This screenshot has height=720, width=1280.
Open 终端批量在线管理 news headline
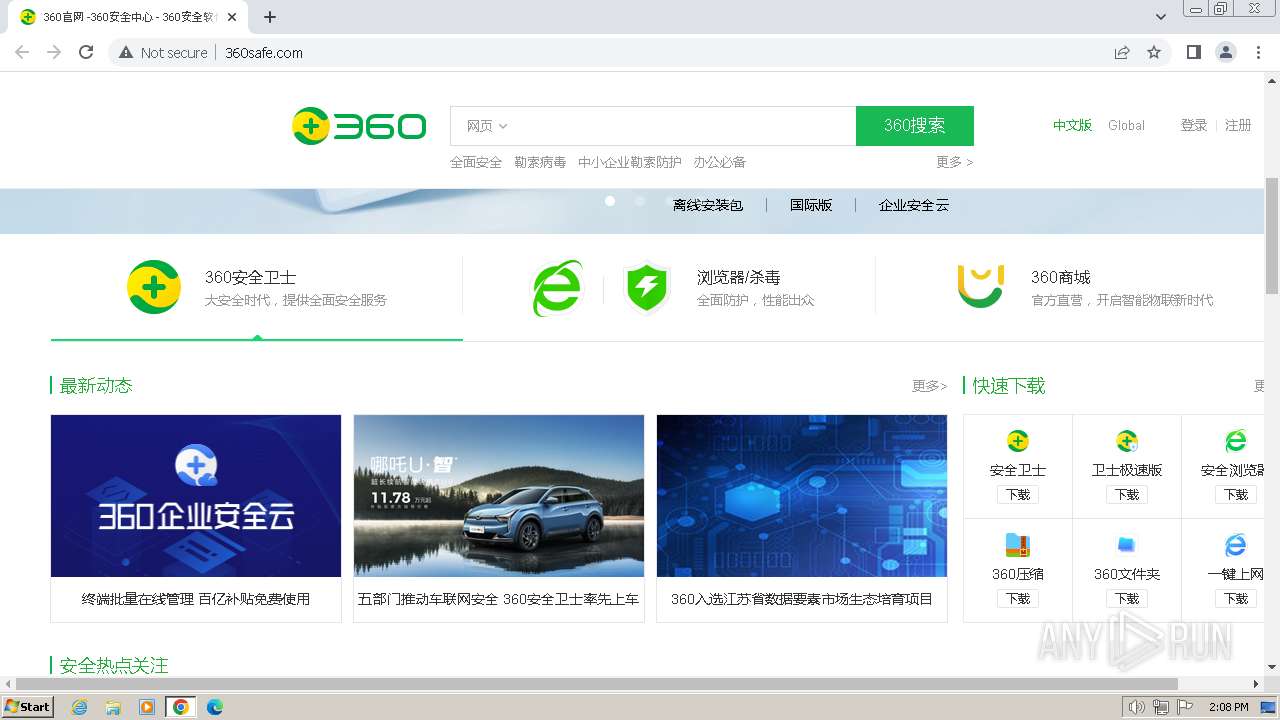pyautogui.click(x=196, y=599)
